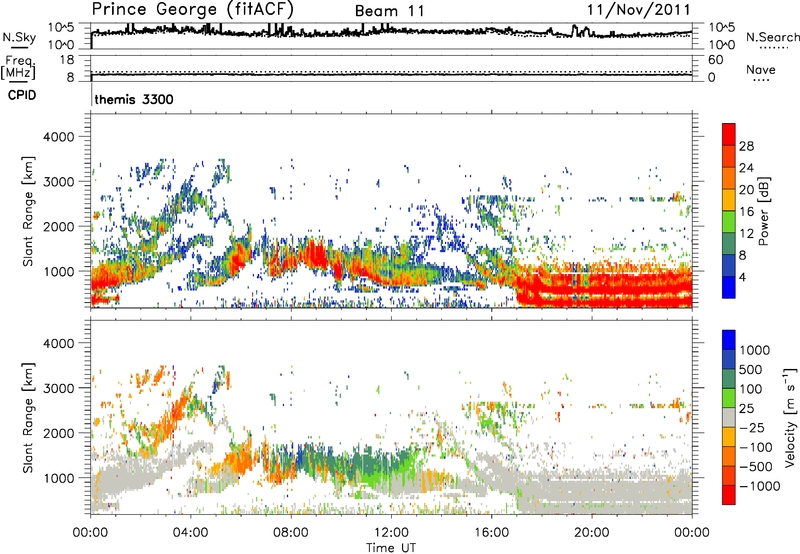
Task: Click the '28' power colorbar tick label
Action: (x=746, y=146)
